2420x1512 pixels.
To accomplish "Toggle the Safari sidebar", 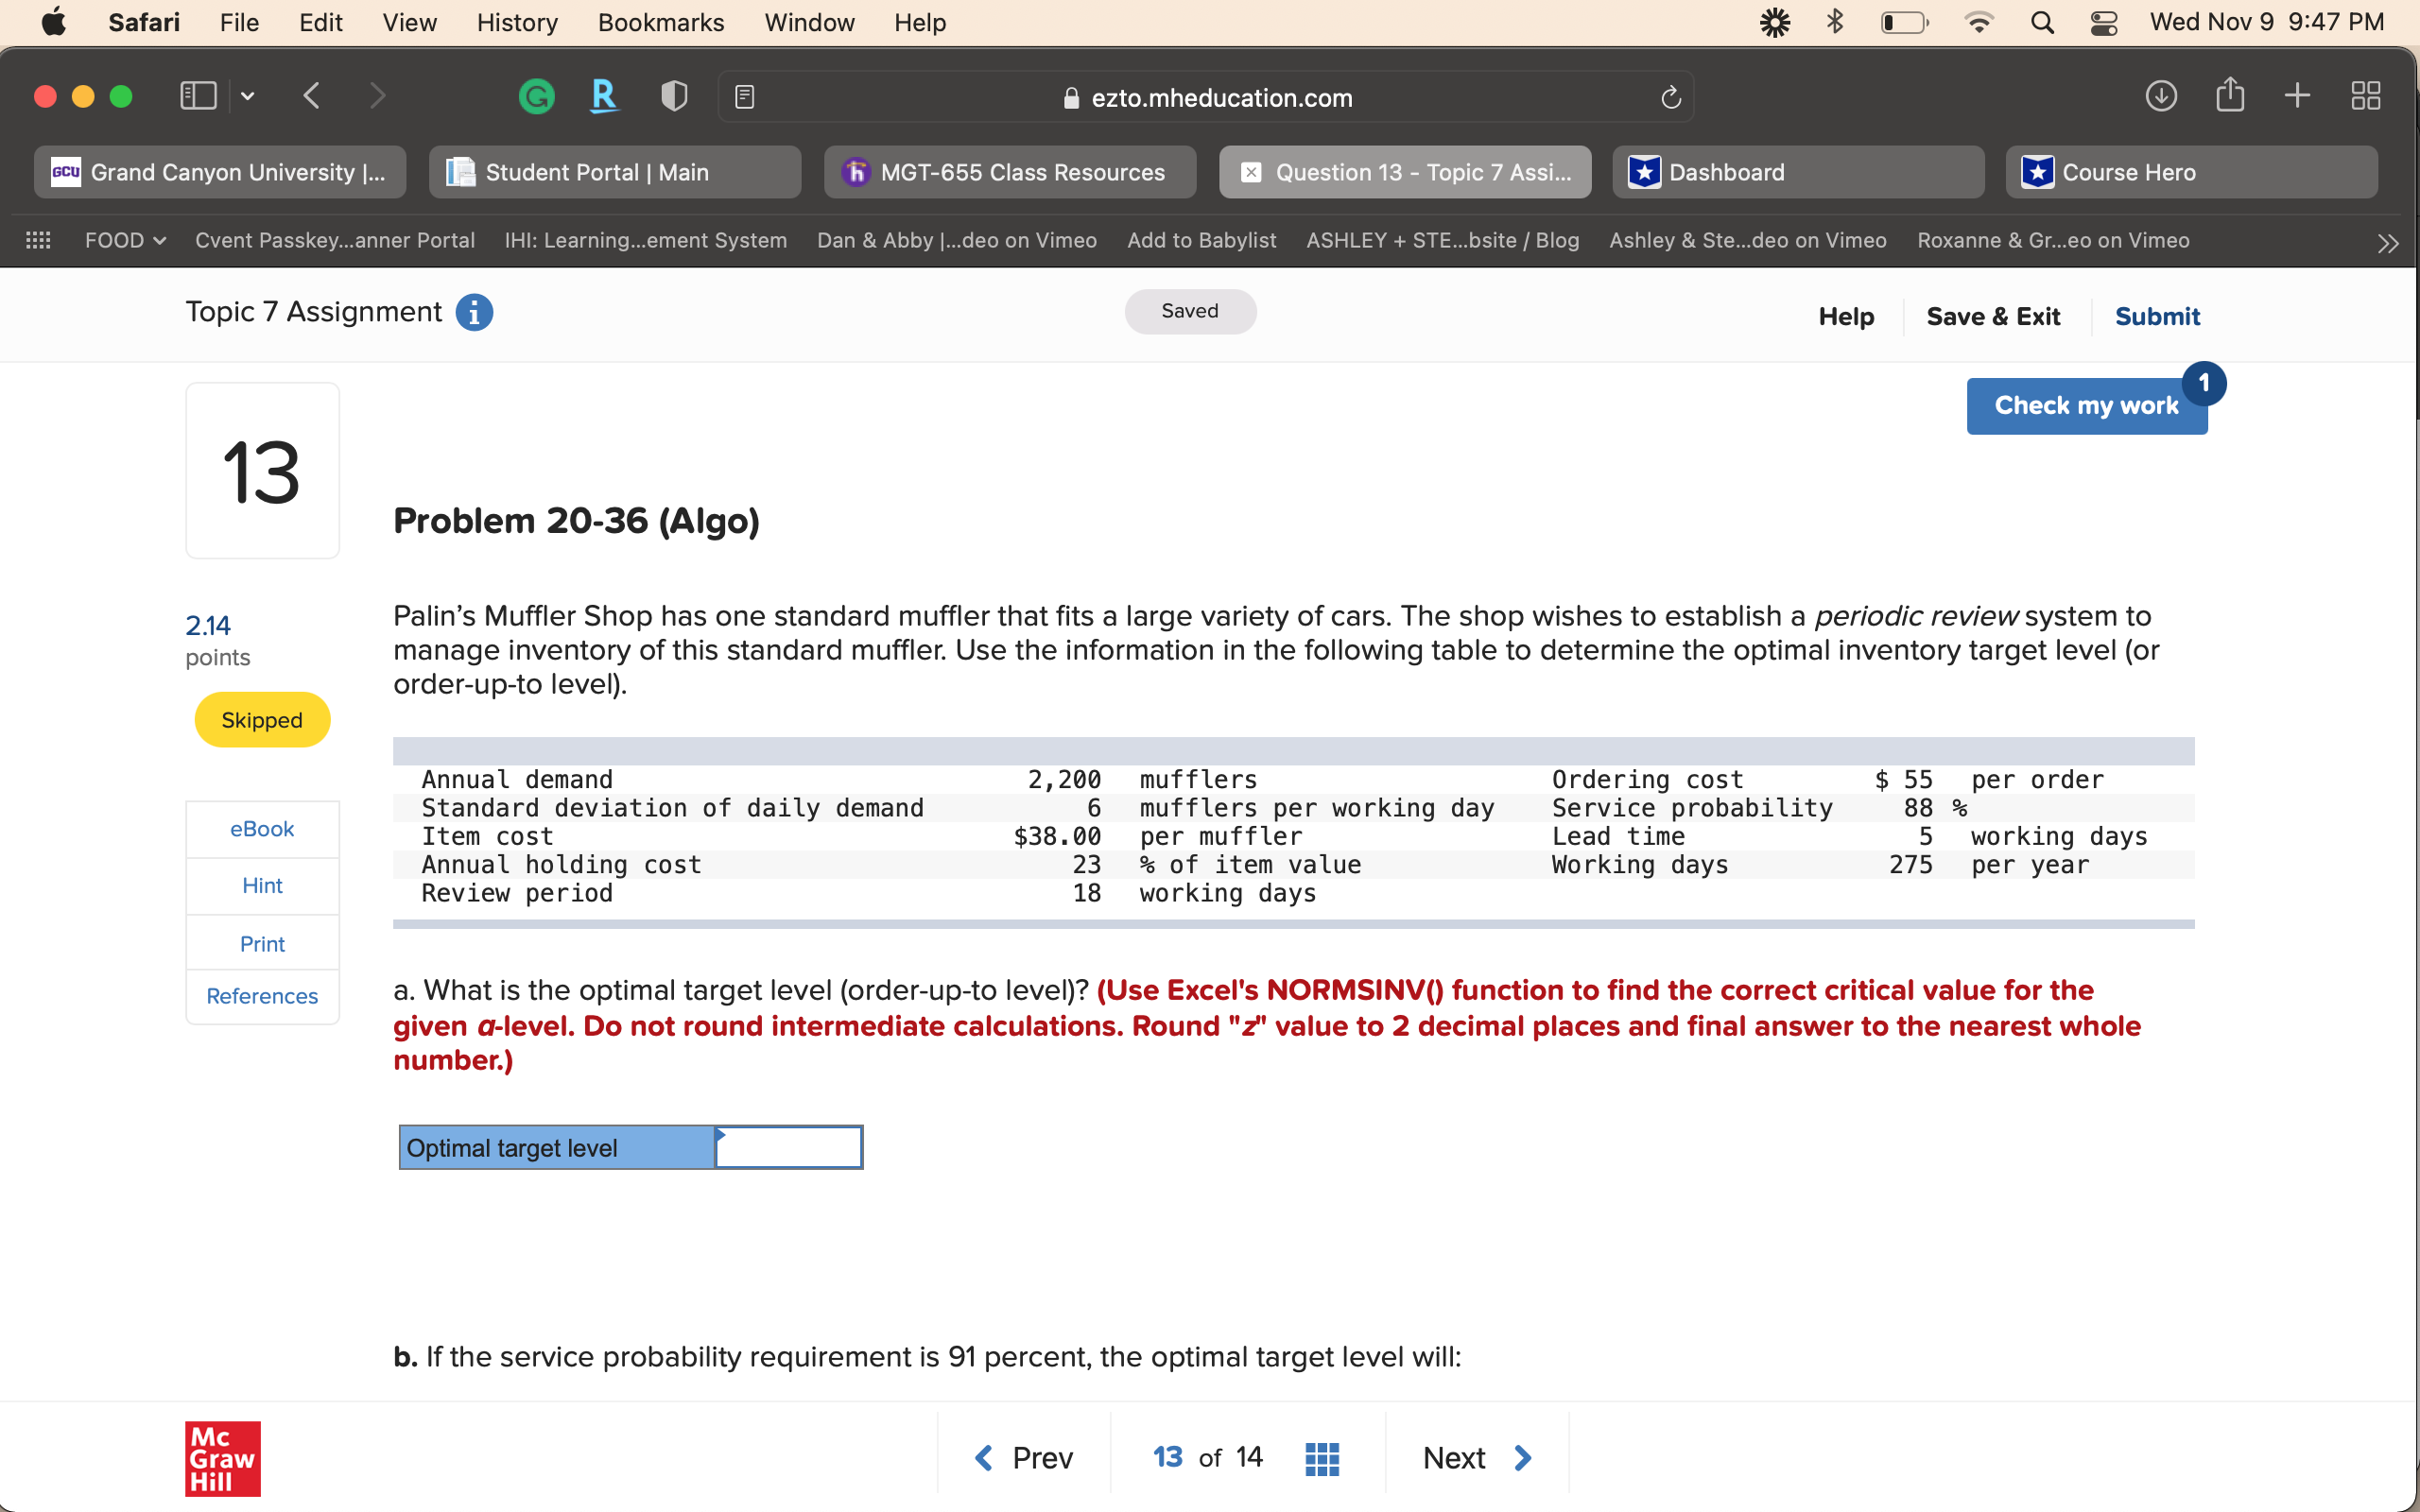I will point(198,96).
